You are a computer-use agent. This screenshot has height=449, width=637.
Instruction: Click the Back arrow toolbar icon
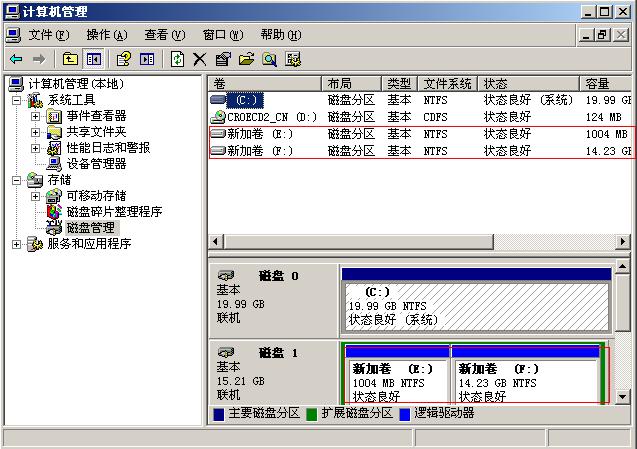tap(16, 59)
